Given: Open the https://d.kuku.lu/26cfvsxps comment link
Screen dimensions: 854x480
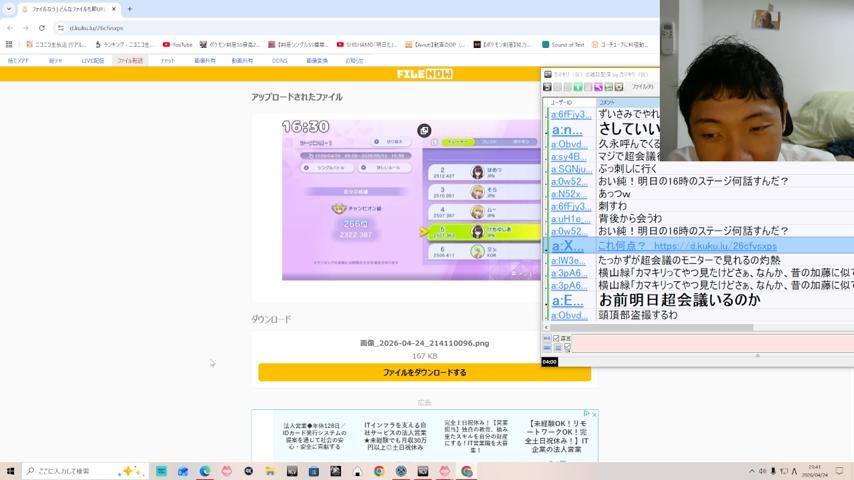Looking at the screenshot, I should [x=715, y=246].
